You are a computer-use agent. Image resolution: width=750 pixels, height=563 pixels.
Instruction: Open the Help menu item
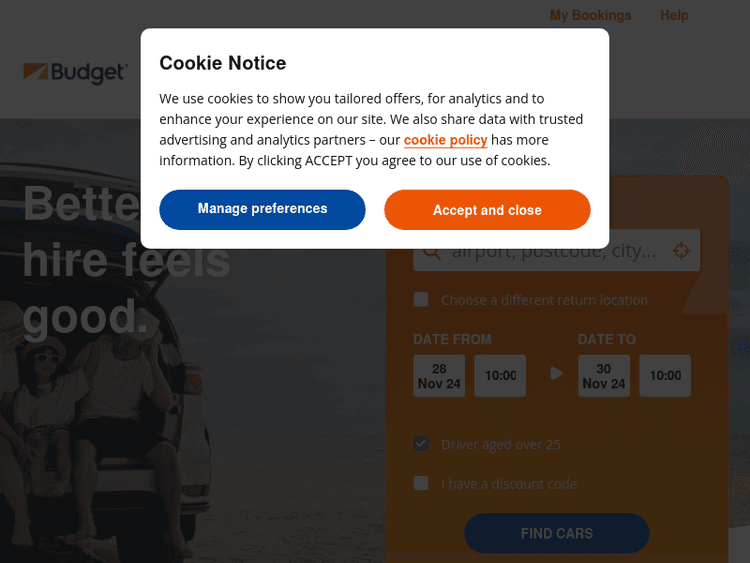pos(674,15)
